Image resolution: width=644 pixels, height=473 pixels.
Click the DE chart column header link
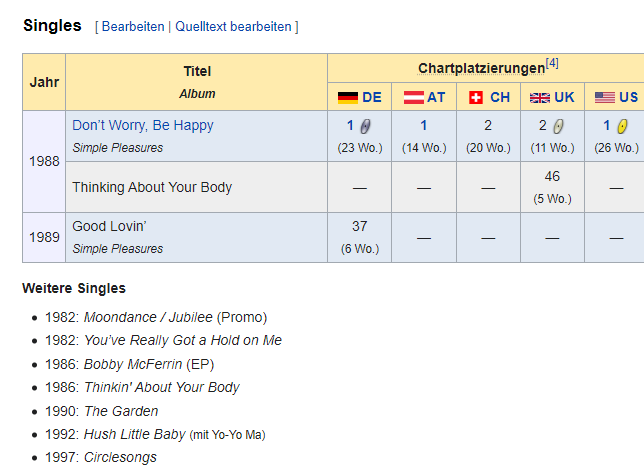tap(372, 98)
